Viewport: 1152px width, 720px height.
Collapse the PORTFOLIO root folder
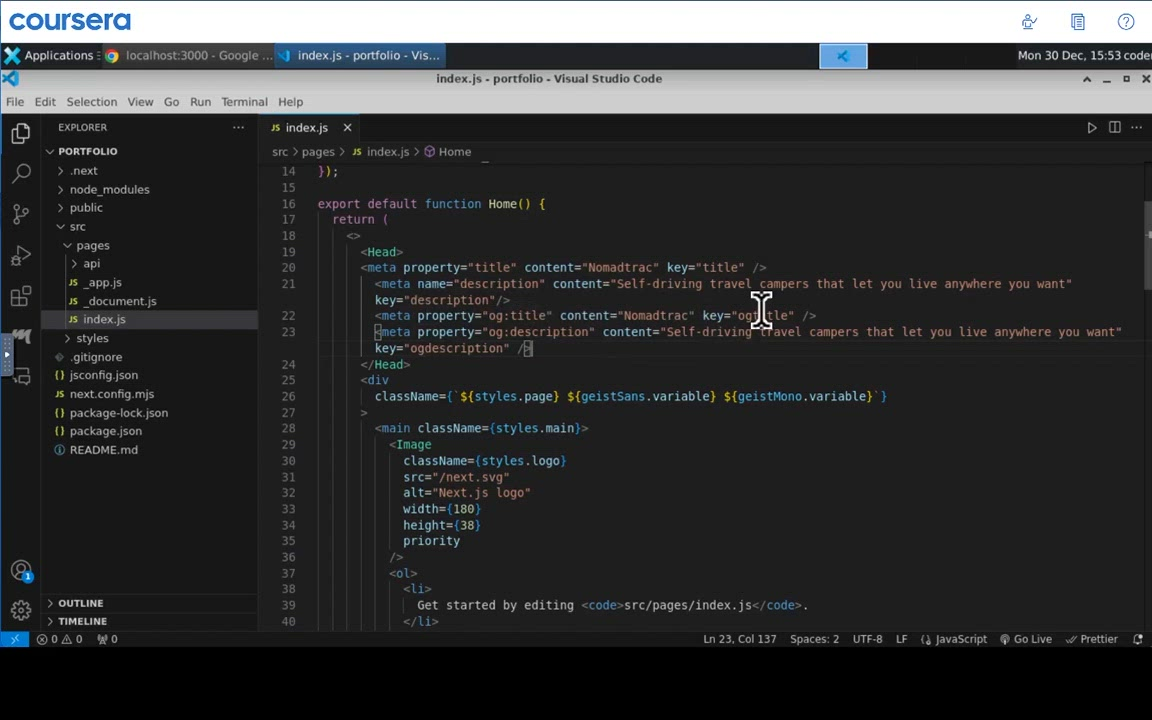150,151
